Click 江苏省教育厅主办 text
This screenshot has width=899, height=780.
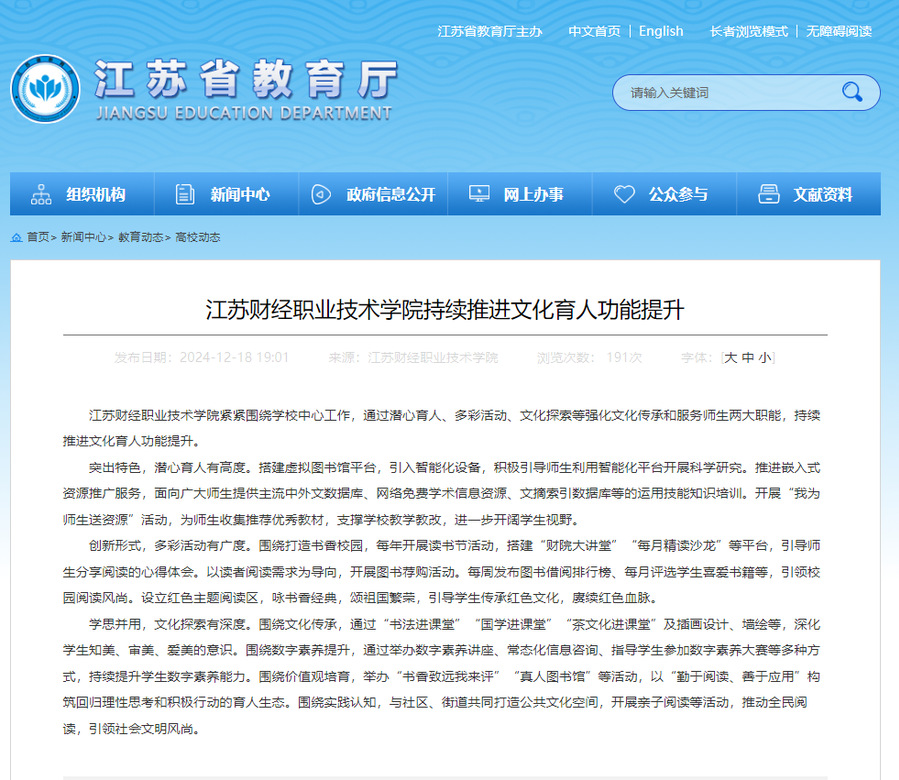tap(490, 31)
